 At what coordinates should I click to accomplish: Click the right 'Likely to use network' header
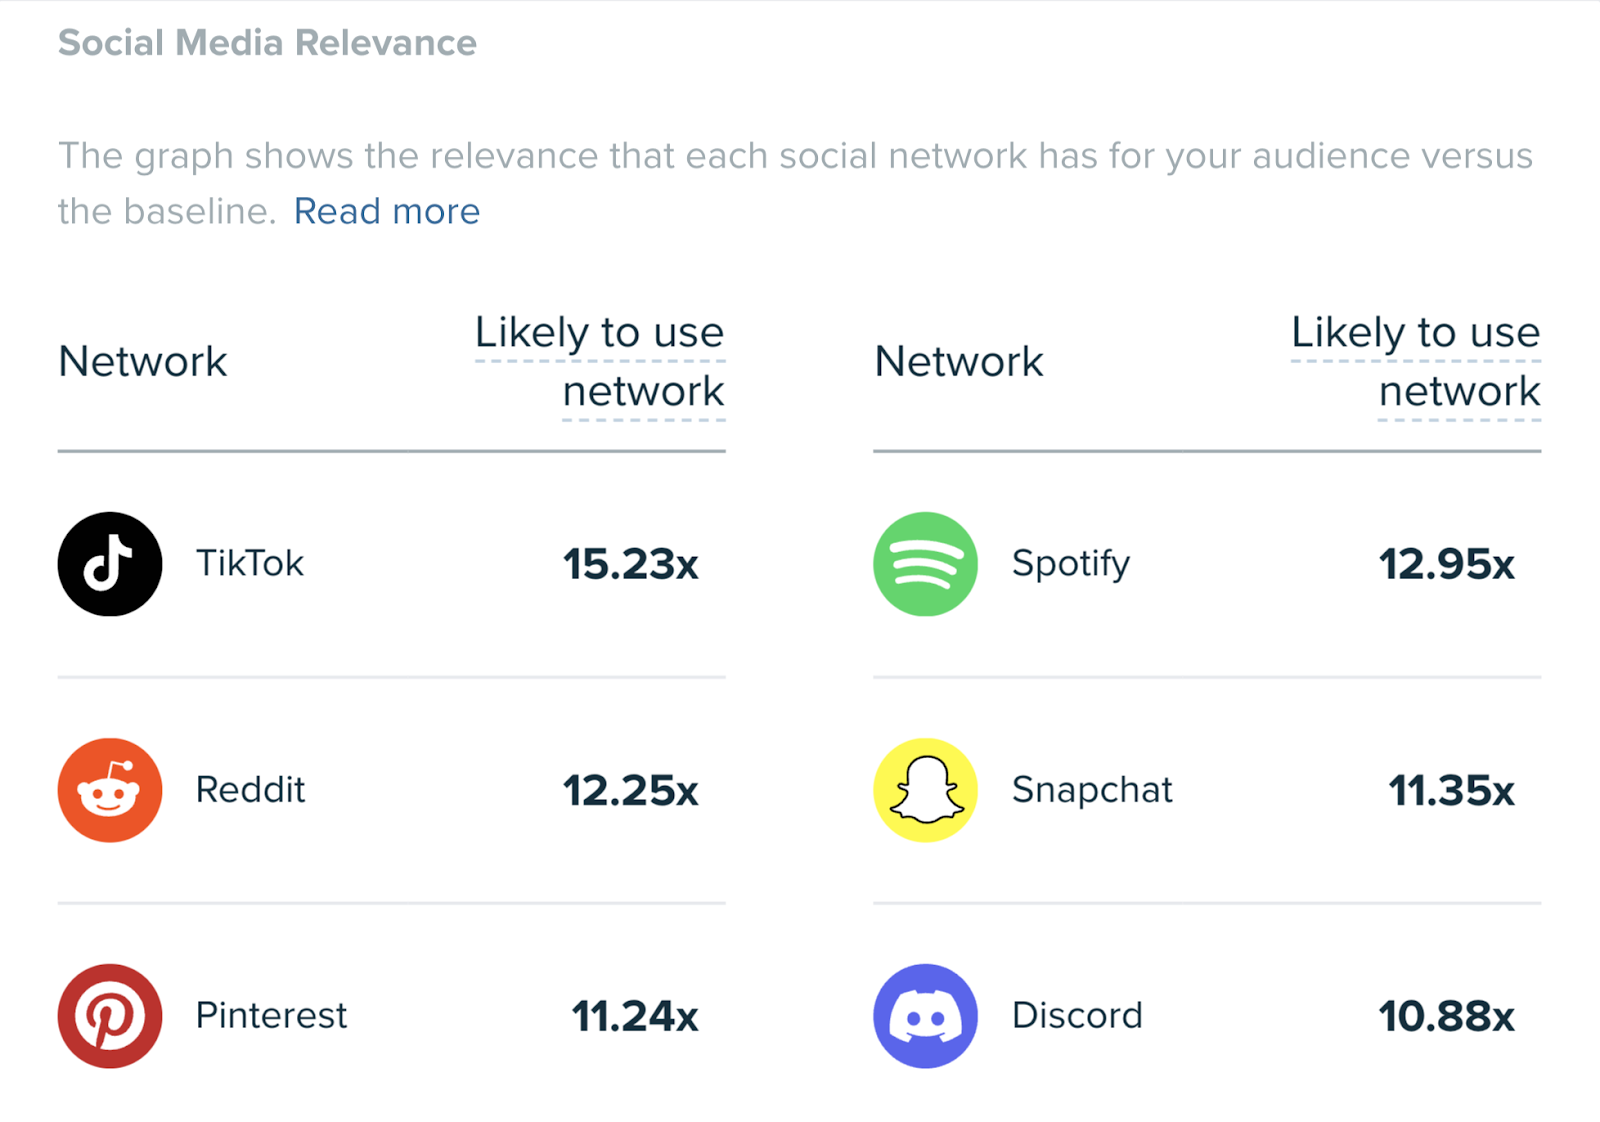click(x=1415, y=362)
